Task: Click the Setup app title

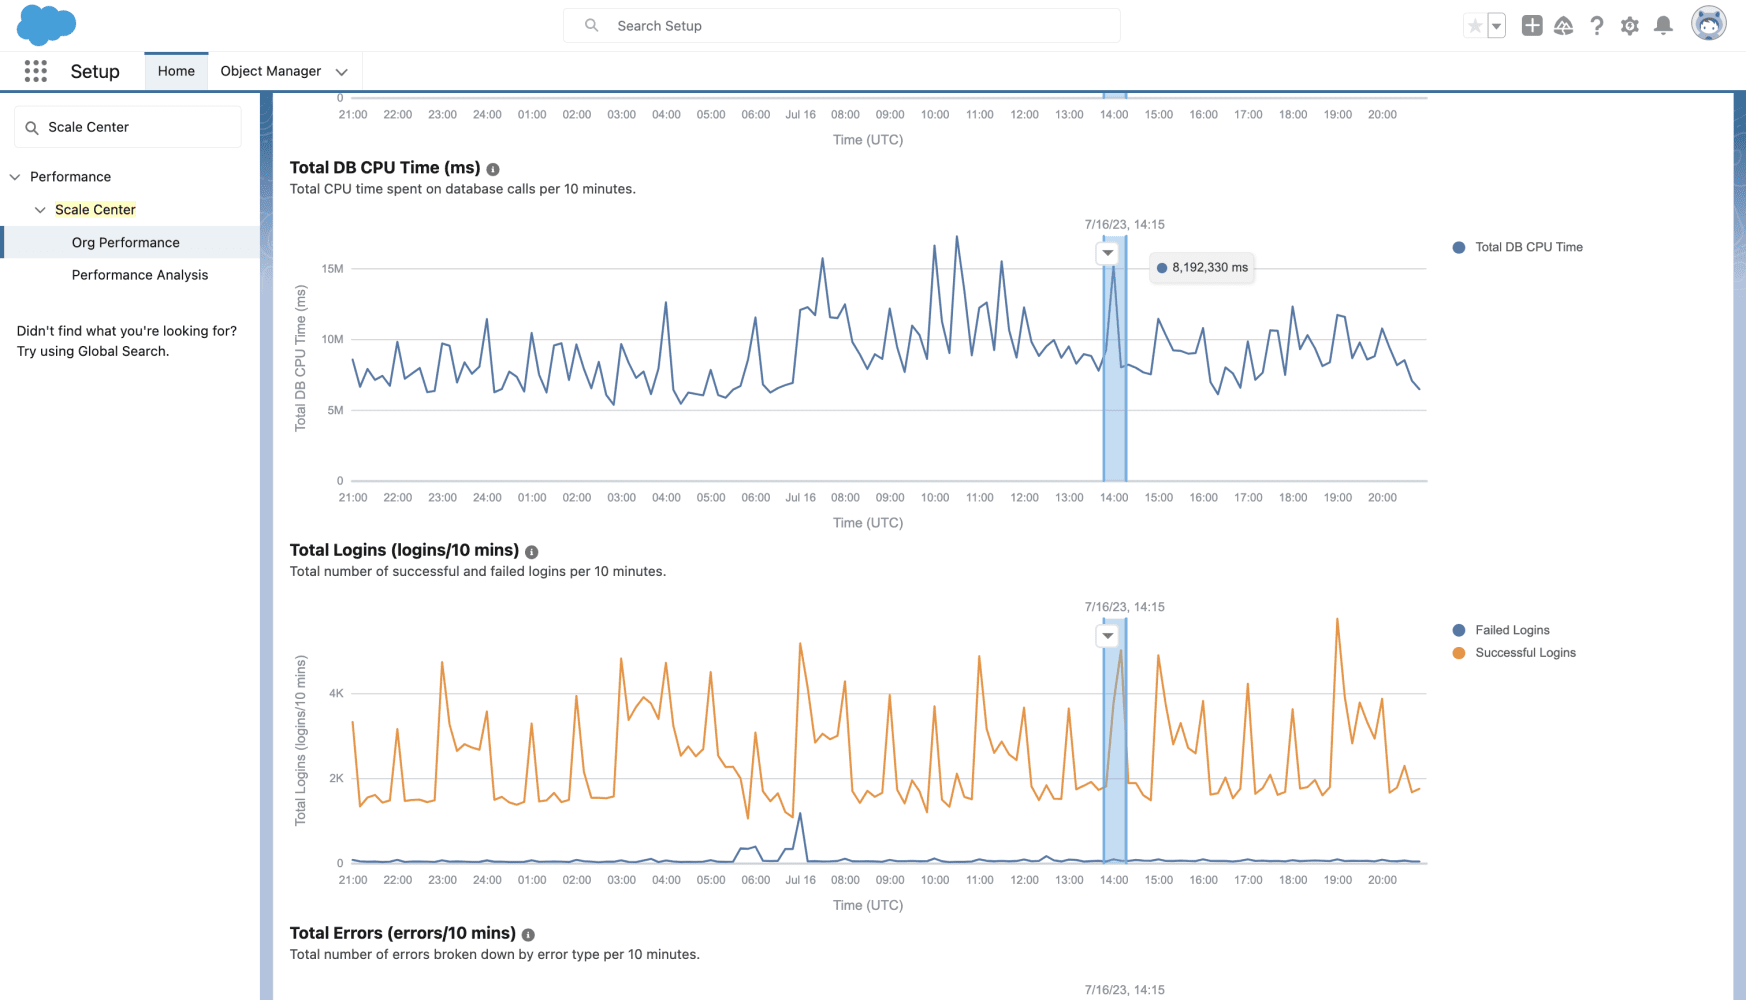Action: pyautogui.click(x=95, y=71)
